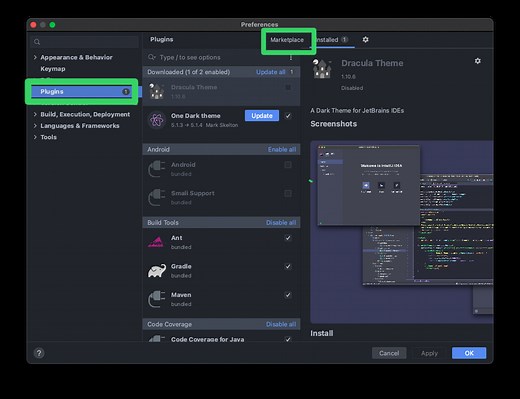Disable the Gradle plugin checkbox
520x399 pixels.
tap(288, 266)
